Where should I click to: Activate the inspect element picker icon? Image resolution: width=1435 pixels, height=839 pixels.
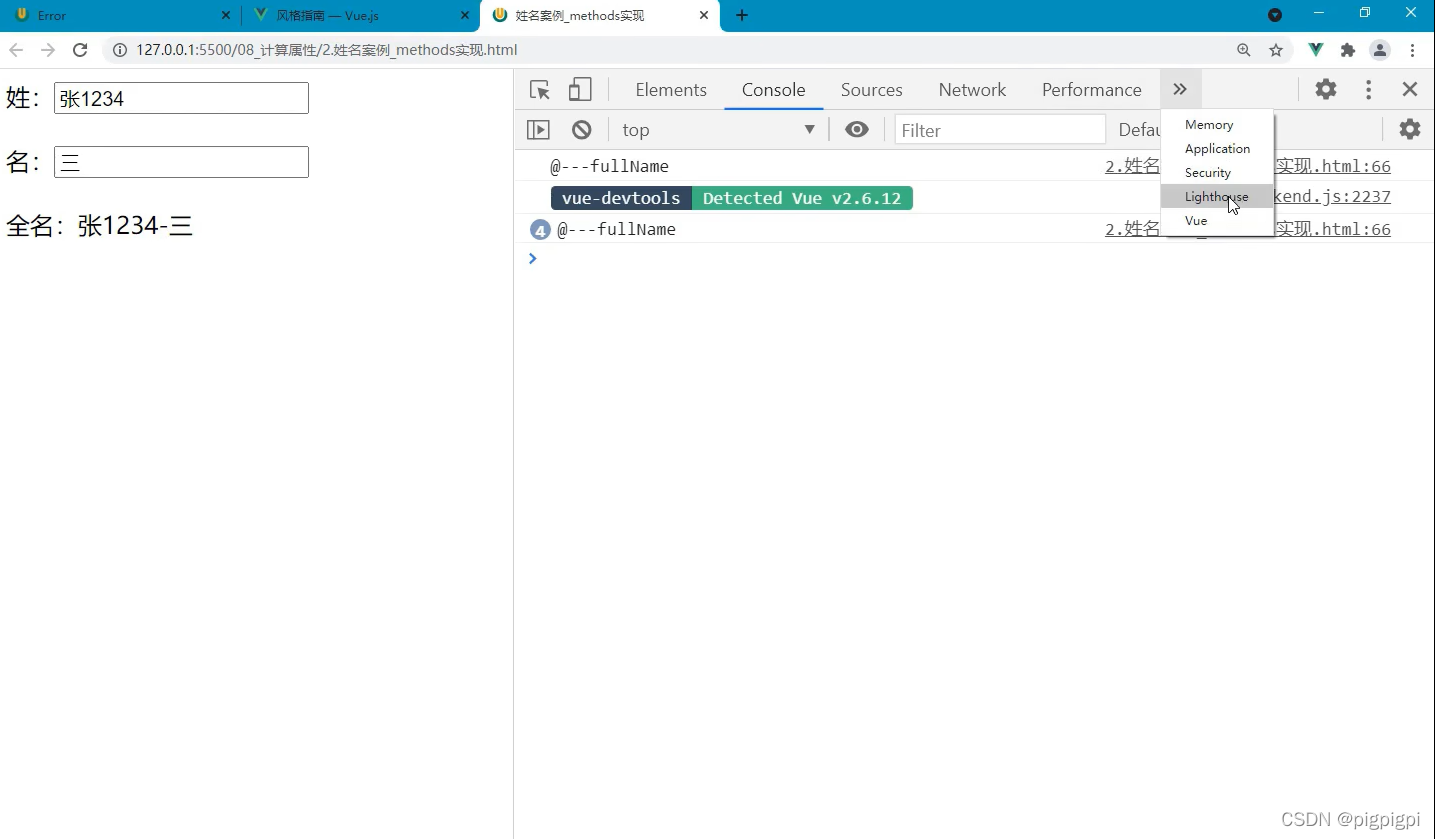point(540,90)
